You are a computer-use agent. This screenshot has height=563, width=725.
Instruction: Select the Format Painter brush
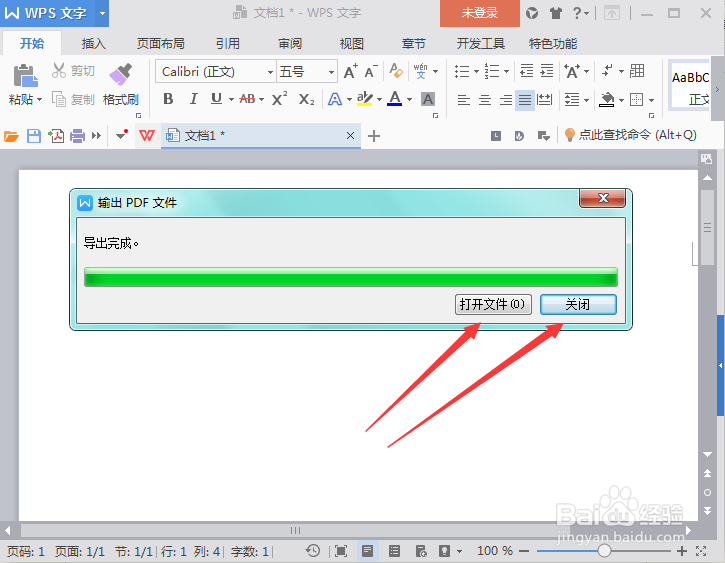pos(121,74)
